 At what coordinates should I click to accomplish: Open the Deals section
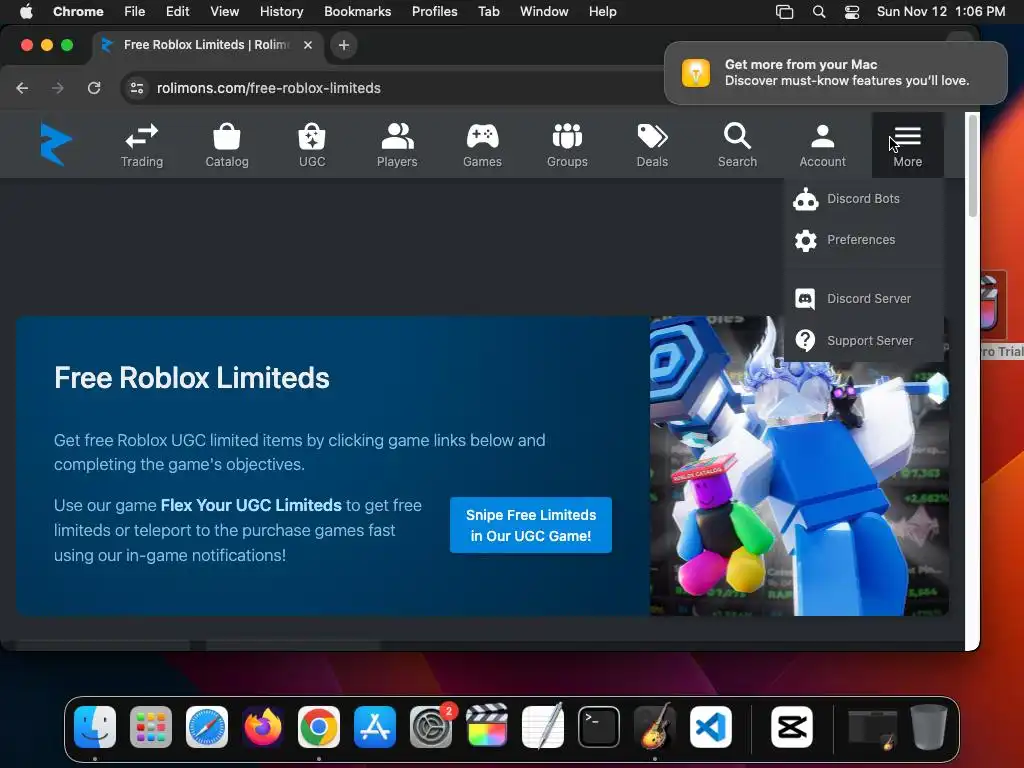(x=652, y=145)
